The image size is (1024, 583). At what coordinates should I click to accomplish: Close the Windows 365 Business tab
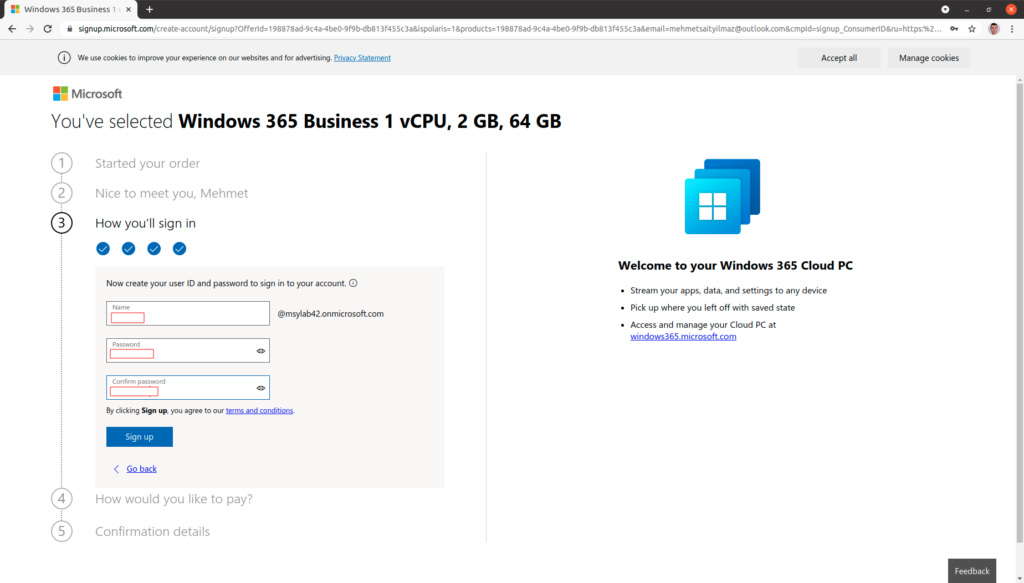[129, 9]
